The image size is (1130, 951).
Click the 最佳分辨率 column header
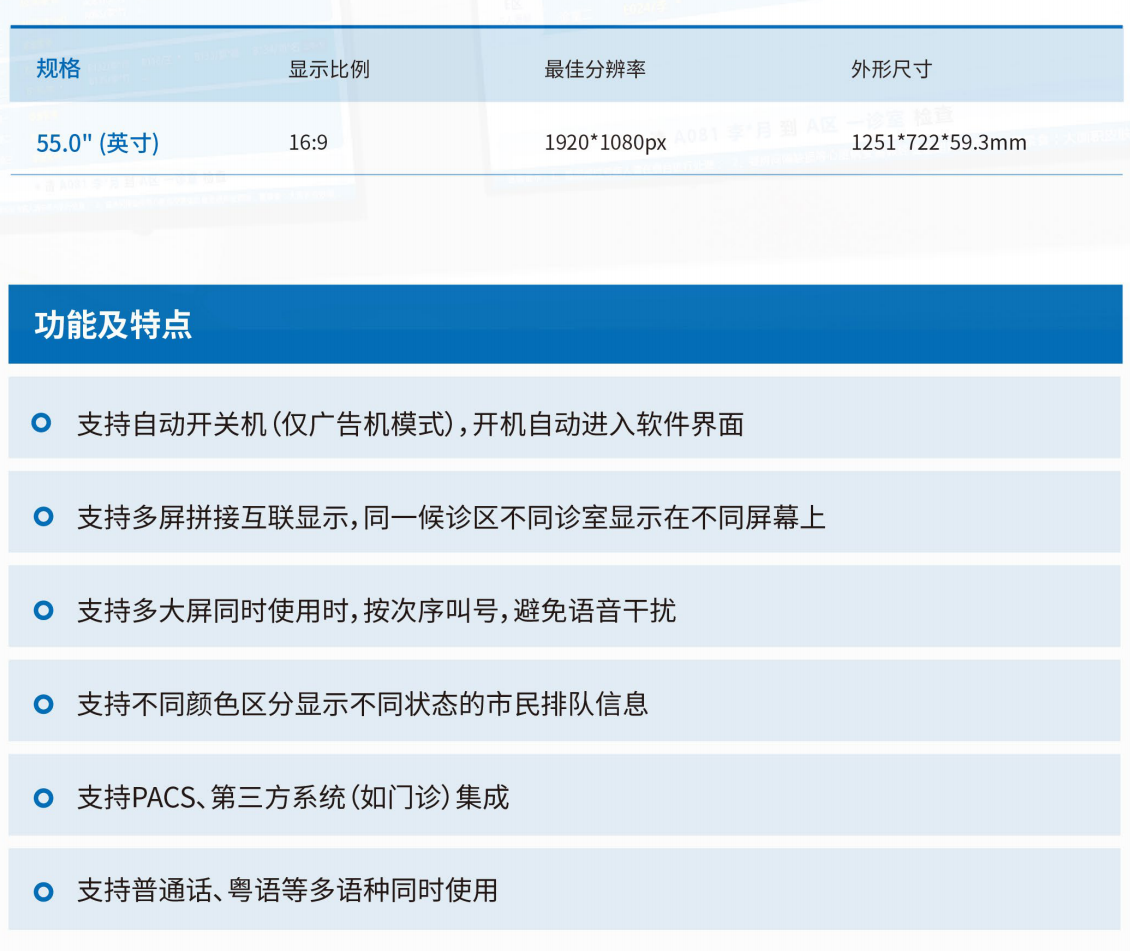(594, 70)
